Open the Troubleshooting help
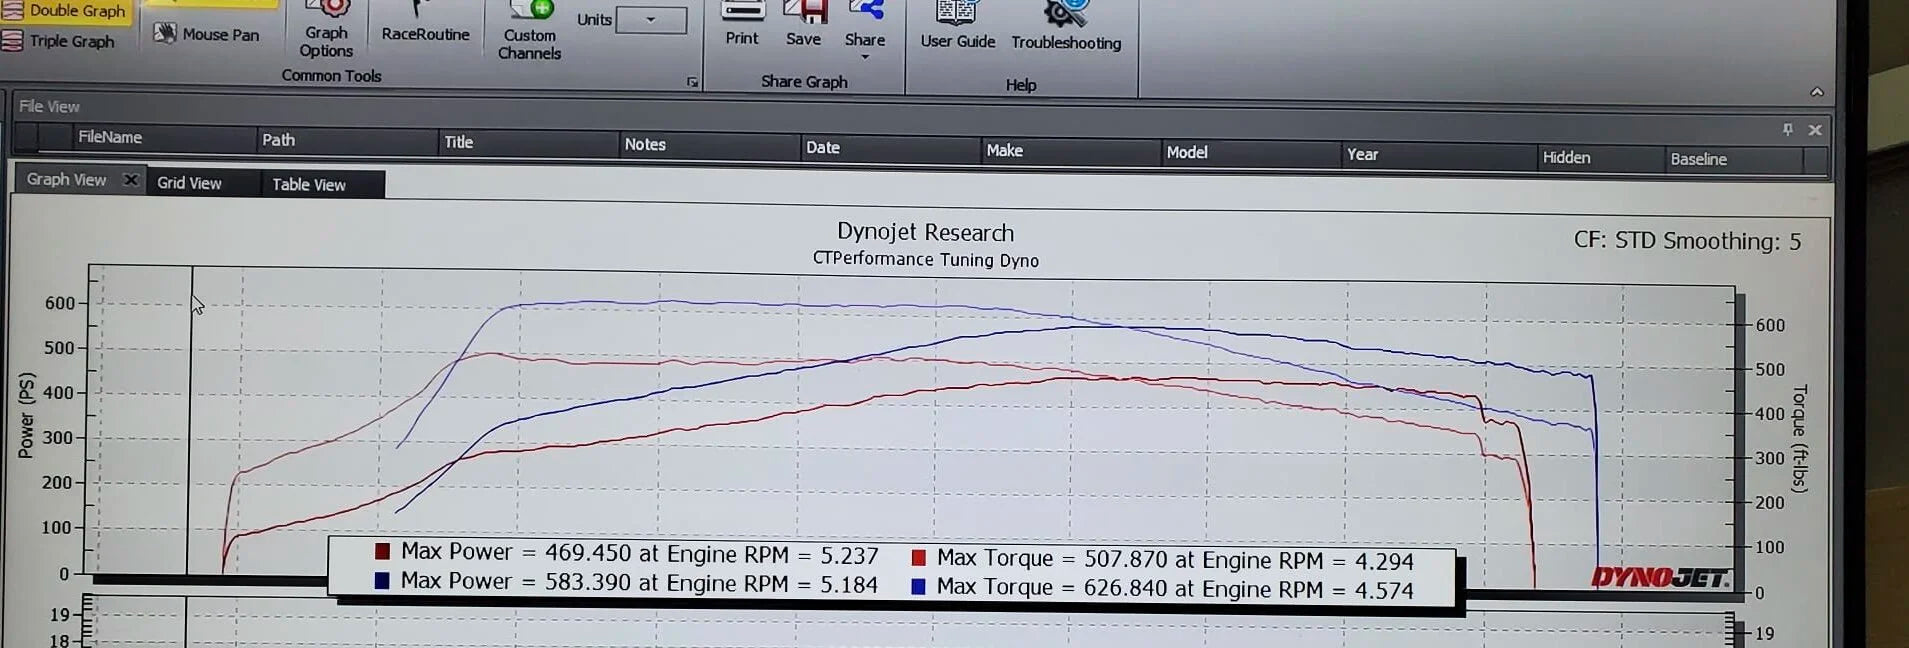The image size is (1909, 648). (1065, 27)
